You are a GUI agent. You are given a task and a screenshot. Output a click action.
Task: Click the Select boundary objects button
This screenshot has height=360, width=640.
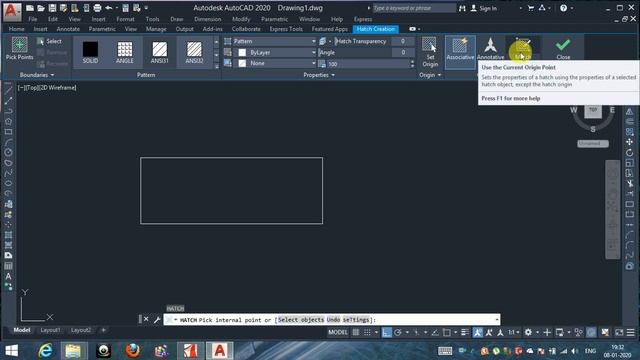[x=49, y=41]
